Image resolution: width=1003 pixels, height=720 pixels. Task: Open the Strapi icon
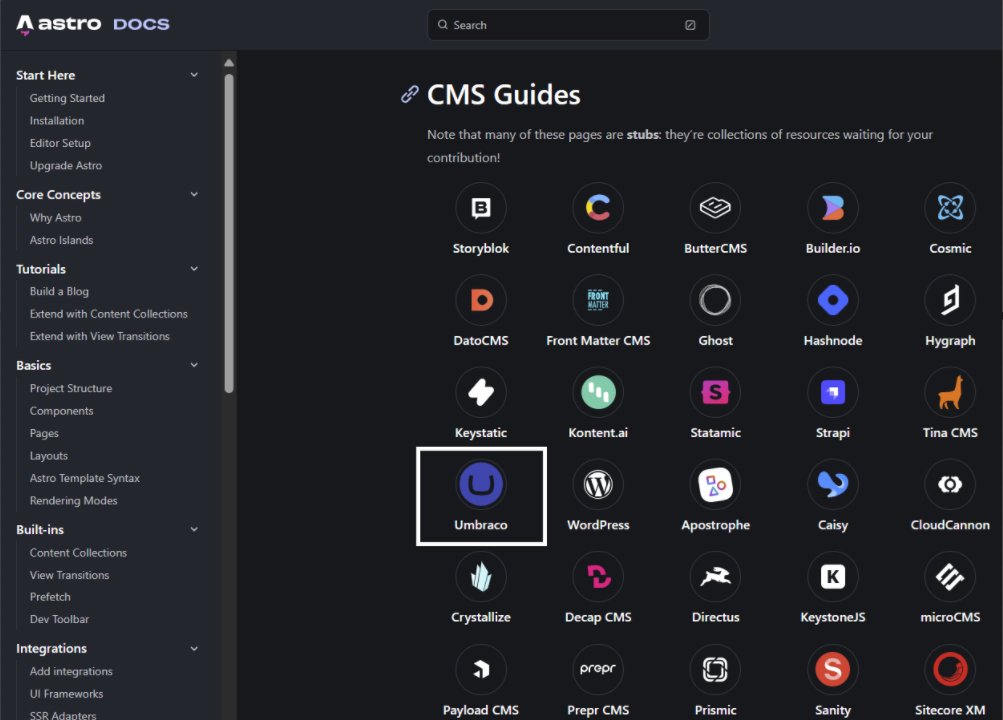pyautogui.click(x=833, y=392)
